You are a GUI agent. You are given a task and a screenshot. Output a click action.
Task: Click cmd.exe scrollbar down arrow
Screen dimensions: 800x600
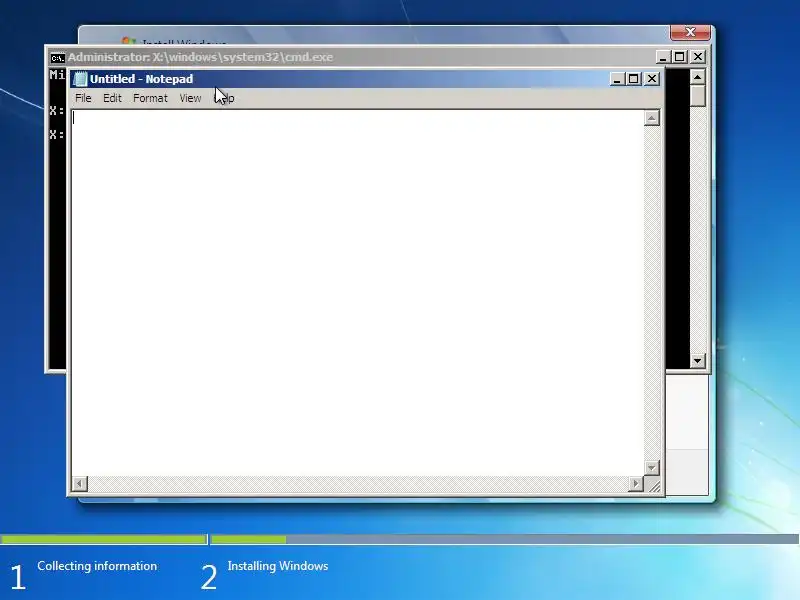coord(697,361)
